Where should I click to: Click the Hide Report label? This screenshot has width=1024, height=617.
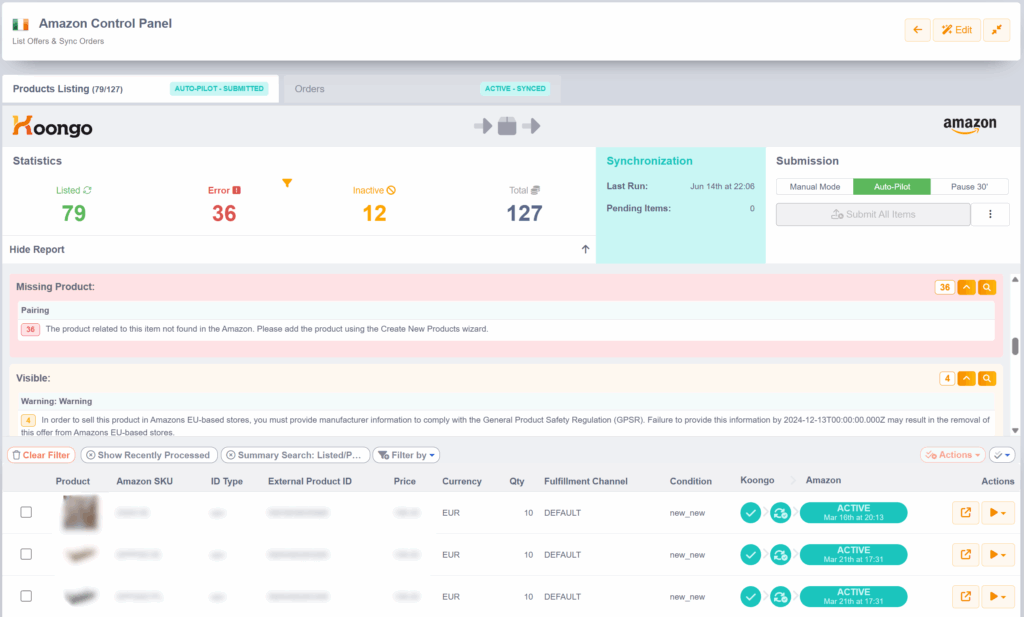pos(37,249)
